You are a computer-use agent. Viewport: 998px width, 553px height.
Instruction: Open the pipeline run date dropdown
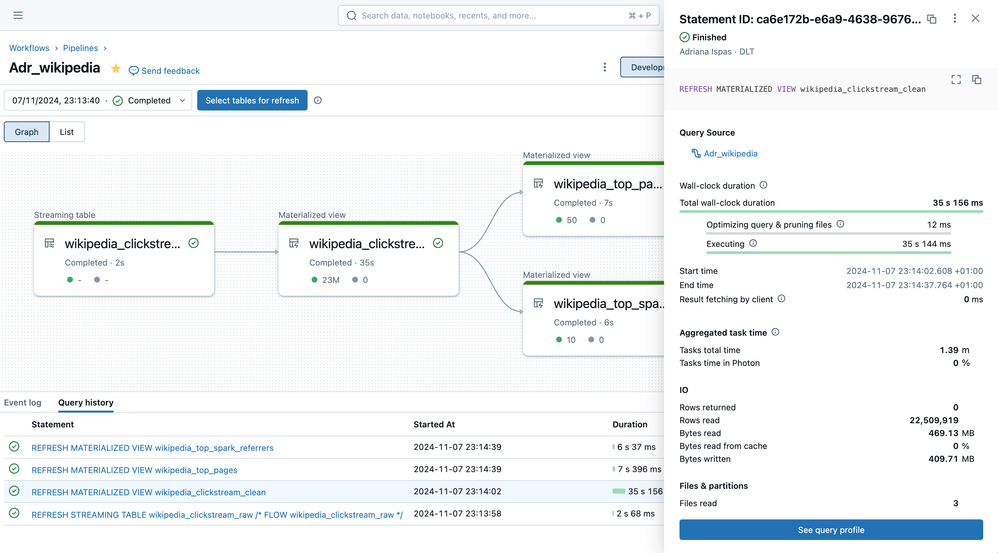coord(99,101)
